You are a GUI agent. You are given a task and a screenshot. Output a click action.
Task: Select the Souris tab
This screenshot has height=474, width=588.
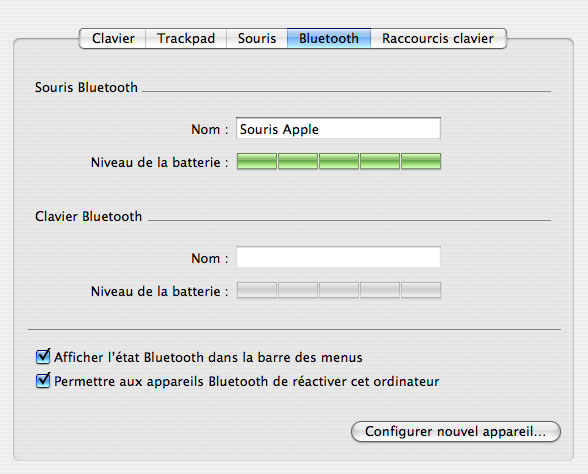257,38
